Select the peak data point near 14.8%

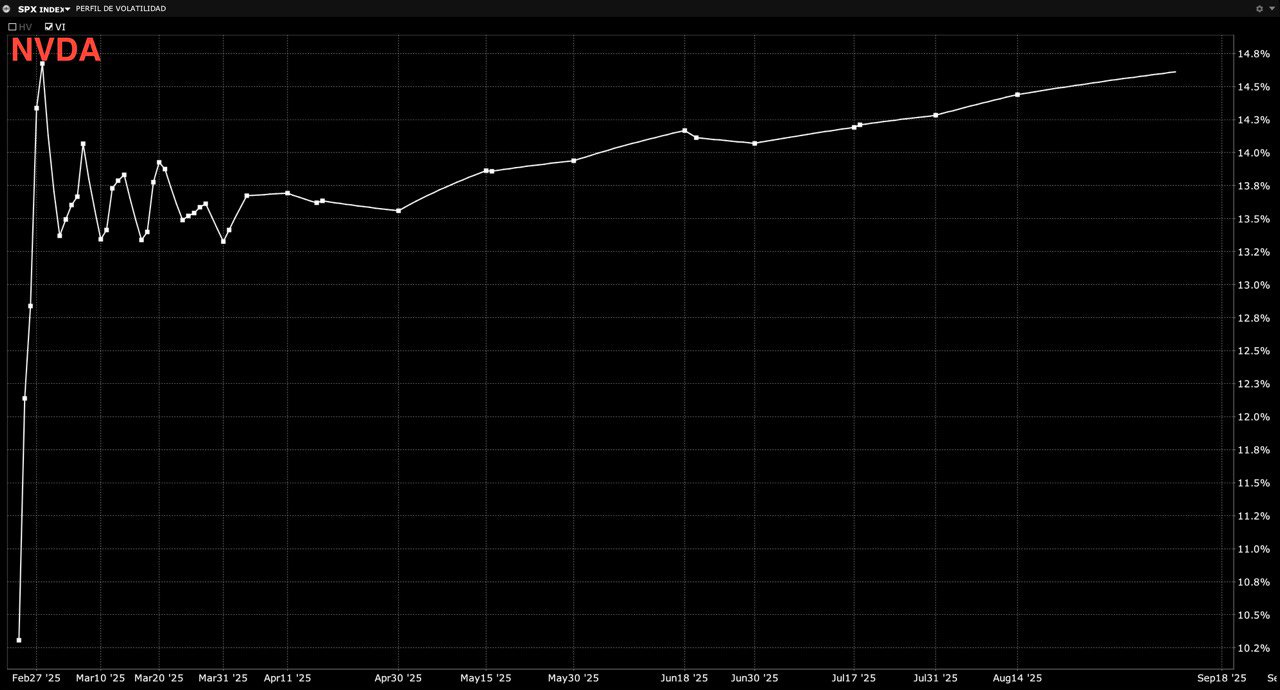coord(42,64)
